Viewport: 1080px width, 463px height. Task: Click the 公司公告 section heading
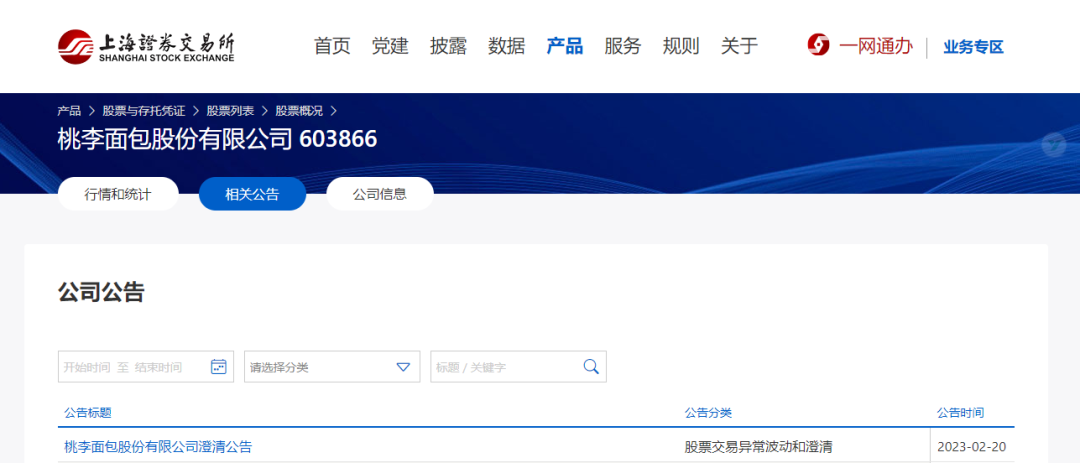[x=101, y=292]
